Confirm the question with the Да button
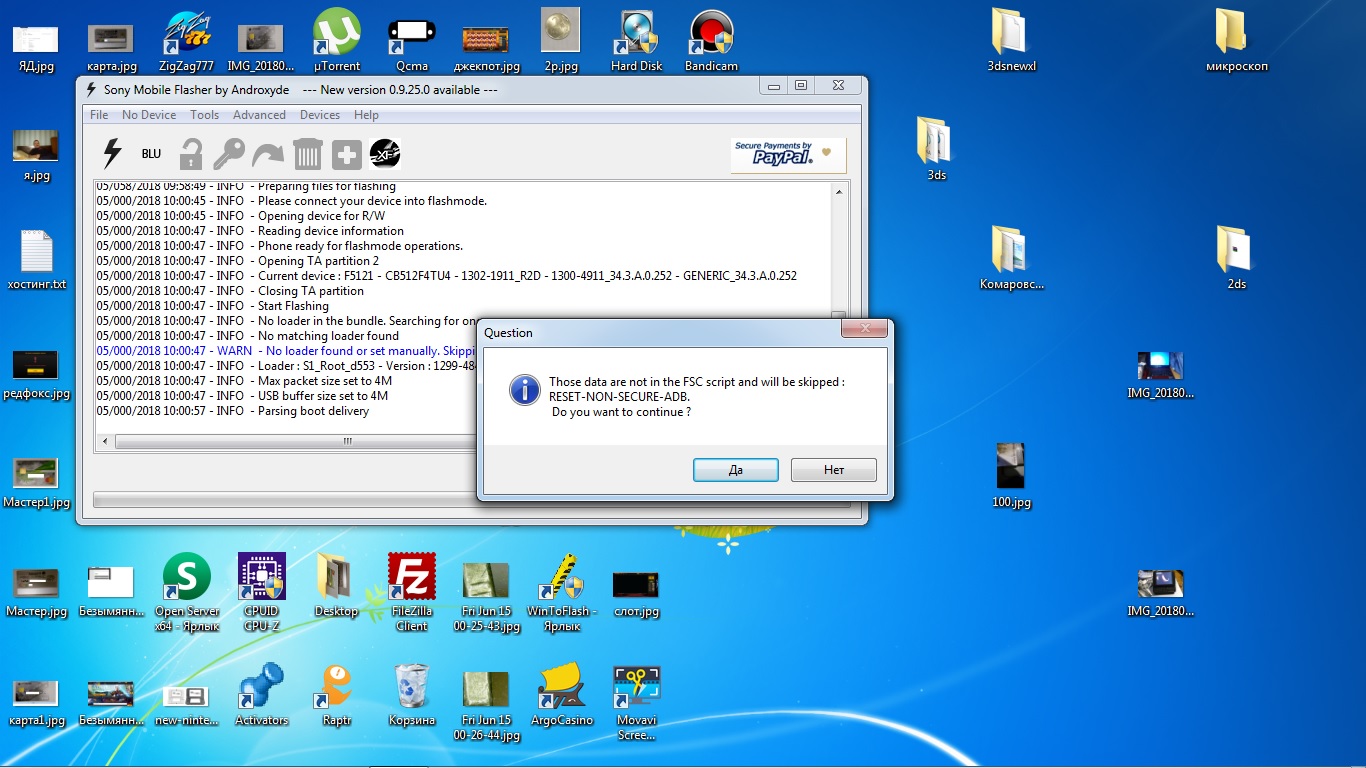1366x768 pixels. click(x=735, y=470)
